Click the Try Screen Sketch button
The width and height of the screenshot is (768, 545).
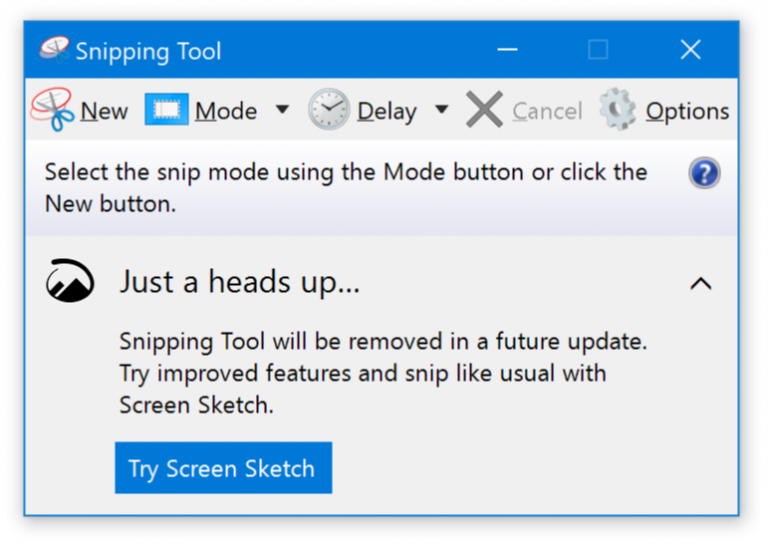[222, 468]
